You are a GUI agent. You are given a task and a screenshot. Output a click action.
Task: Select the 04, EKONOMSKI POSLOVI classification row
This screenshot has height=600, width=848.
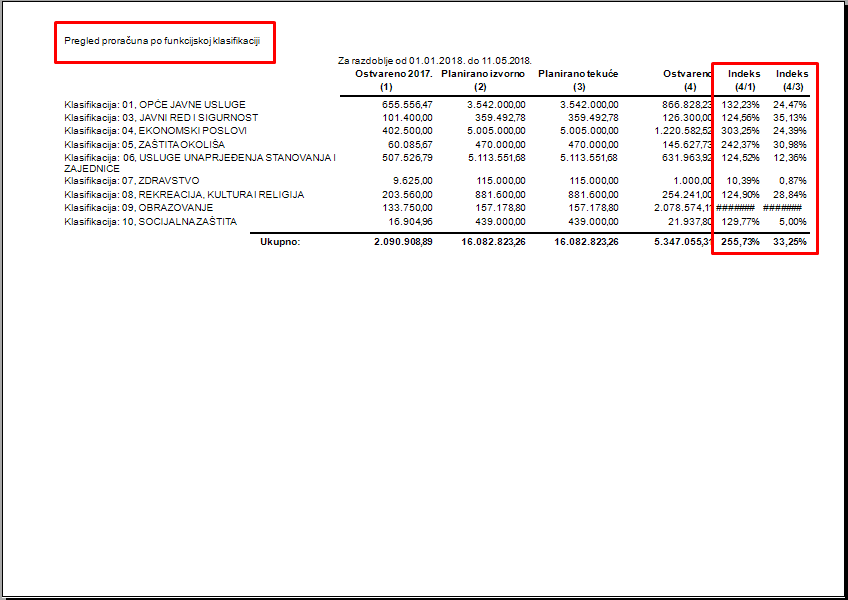coord(156,131)
